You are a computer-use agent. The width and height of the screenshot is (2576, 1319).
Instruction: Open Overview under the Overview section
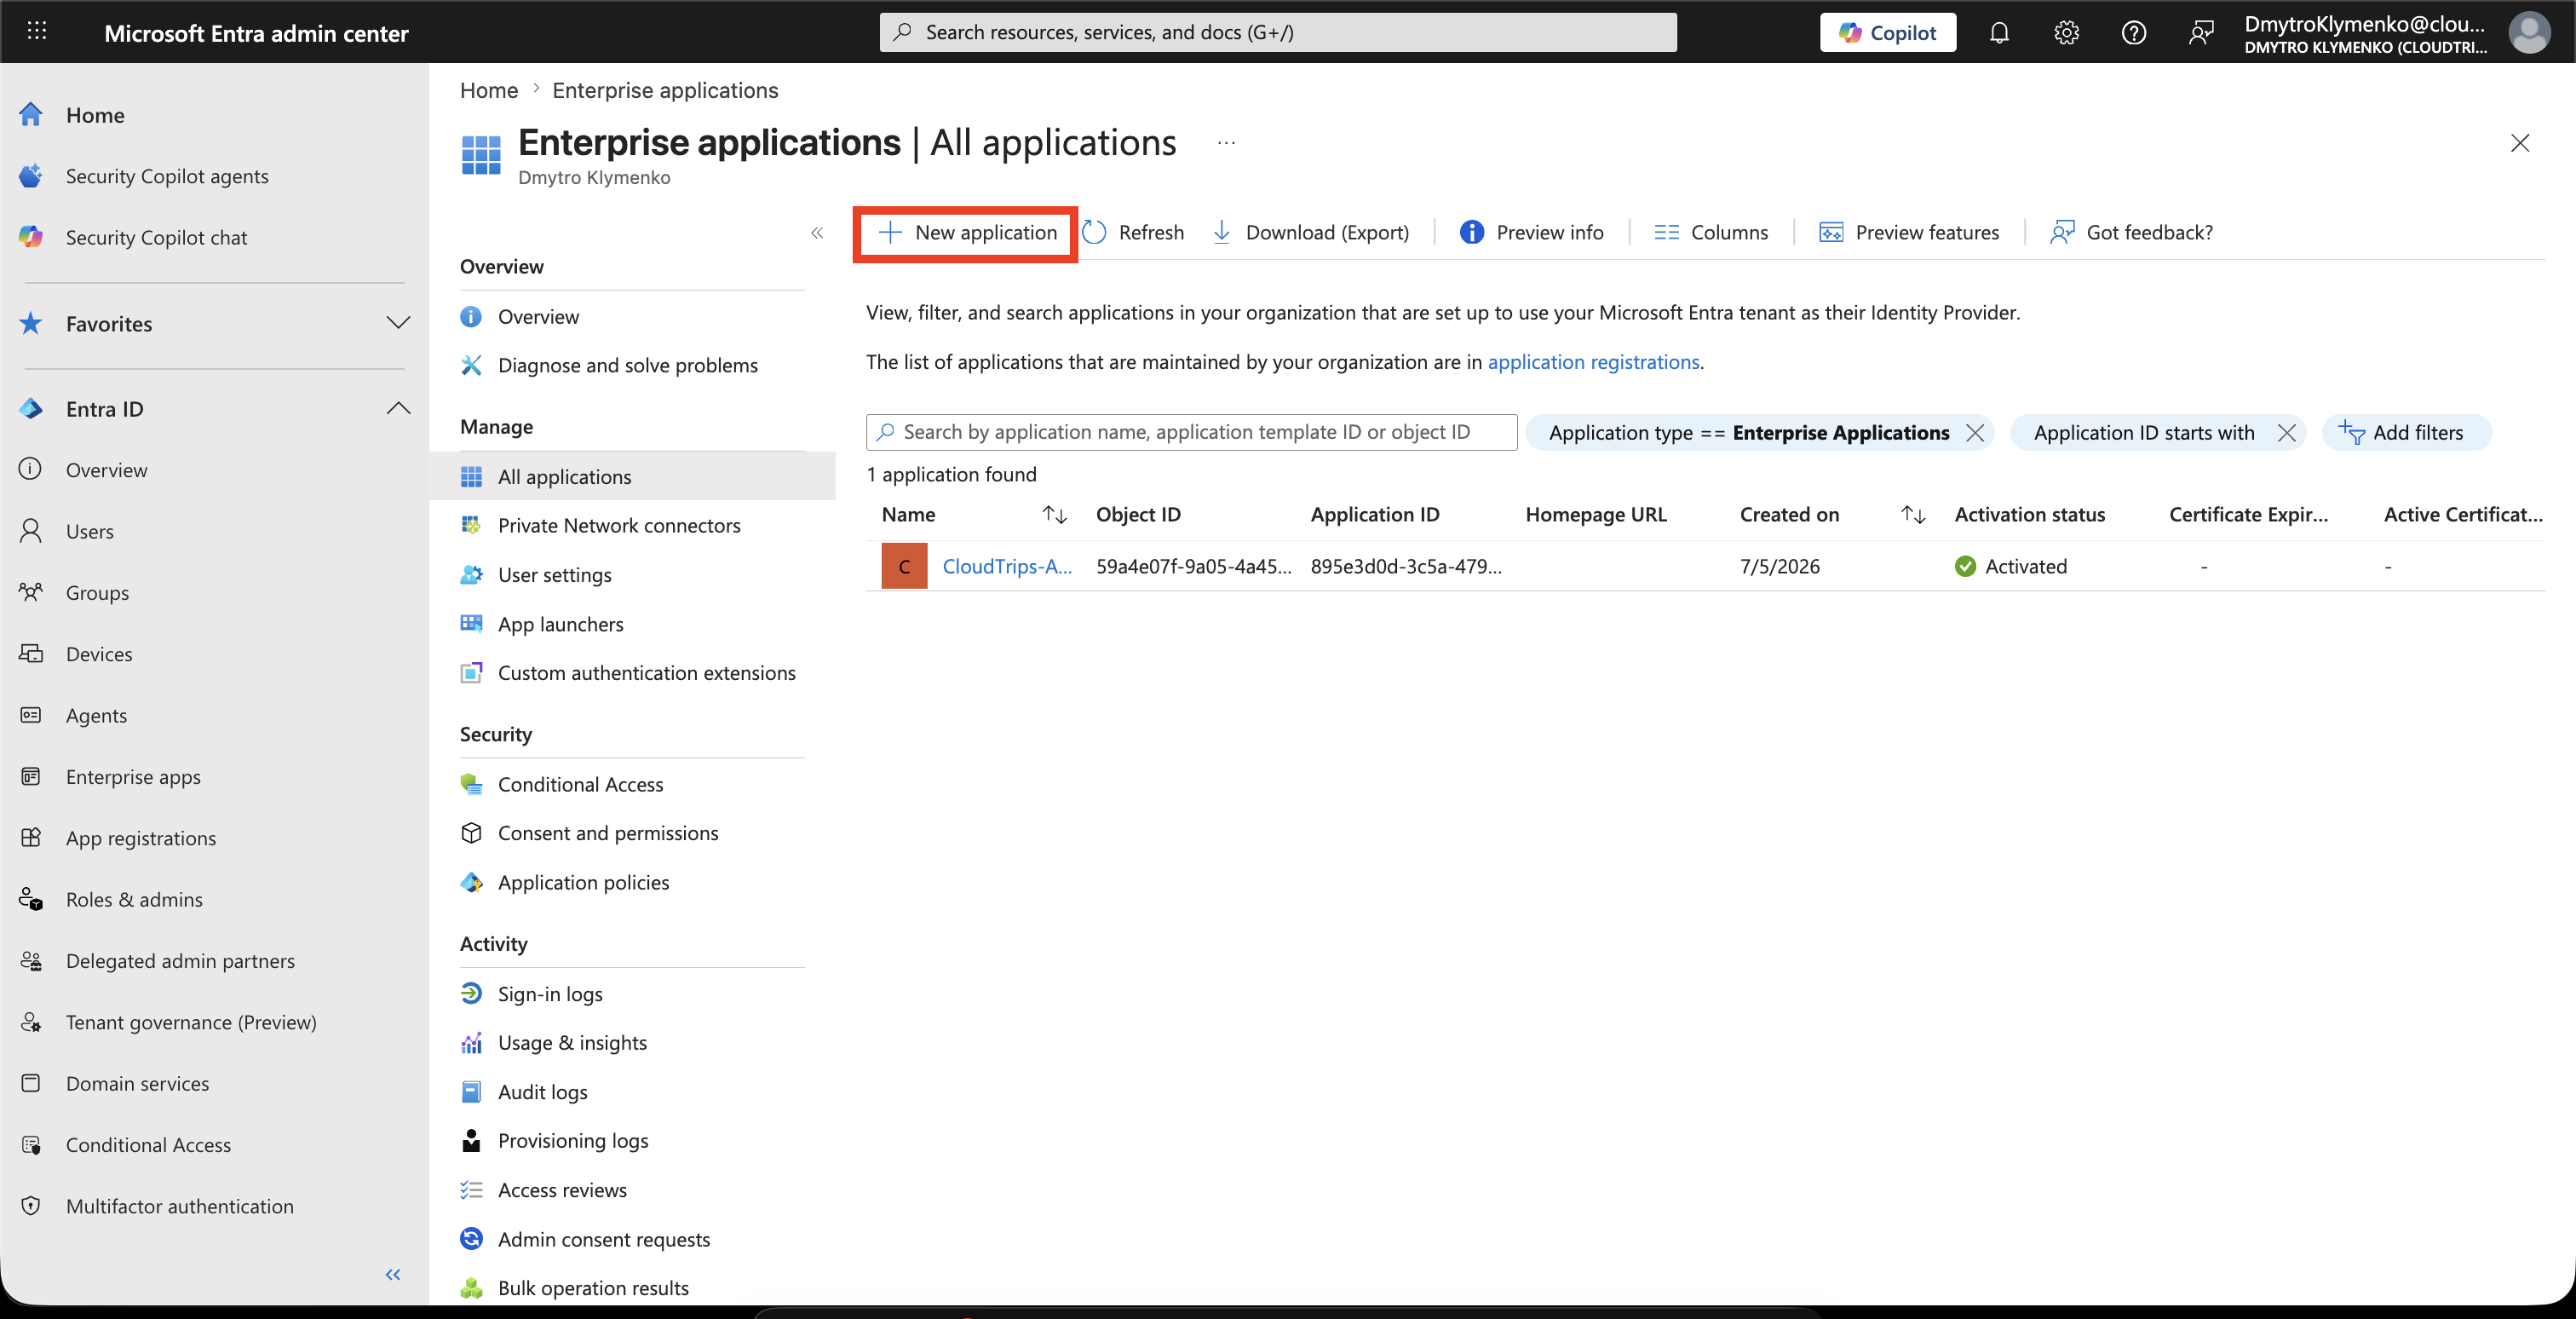[x=538, y=316]
